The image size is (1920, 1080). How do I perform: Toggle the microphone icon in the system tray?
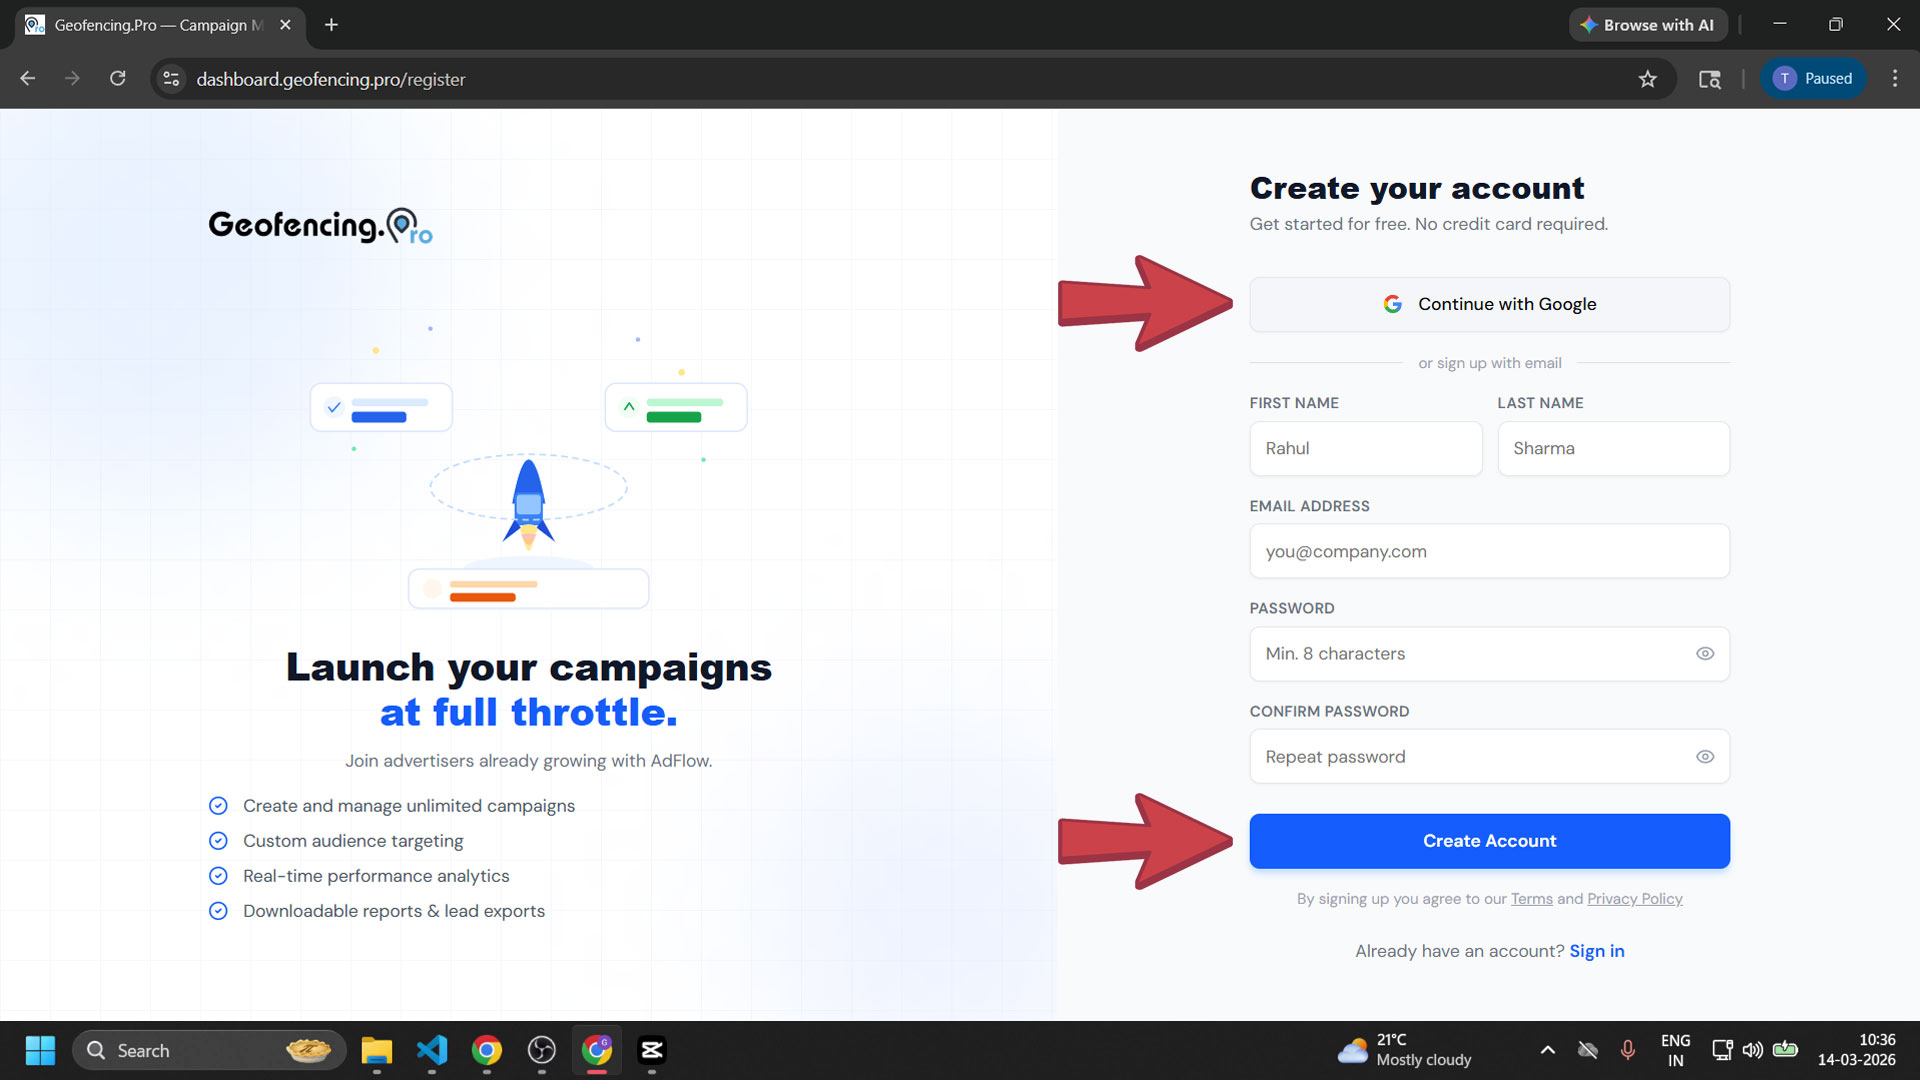tap(1628, 1051)
